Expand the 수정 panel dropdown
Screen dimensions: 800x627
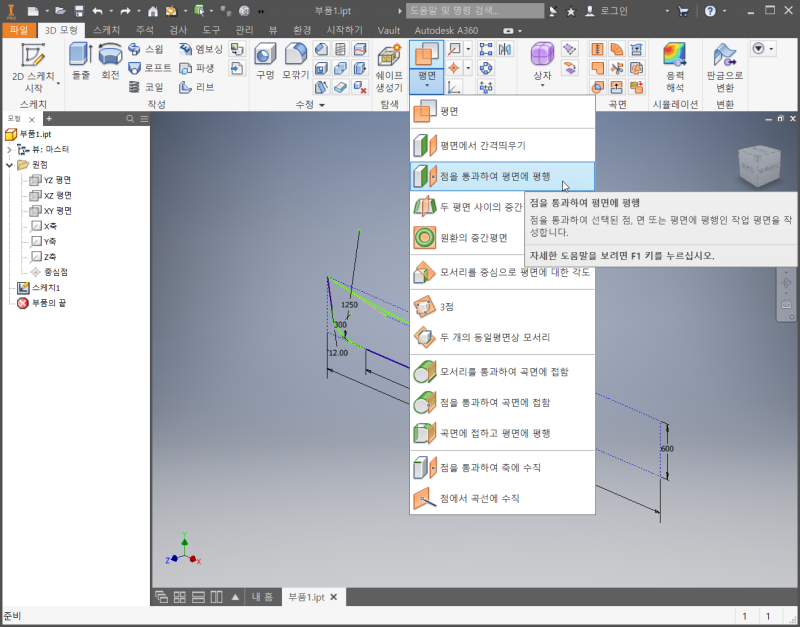(322, 105)
